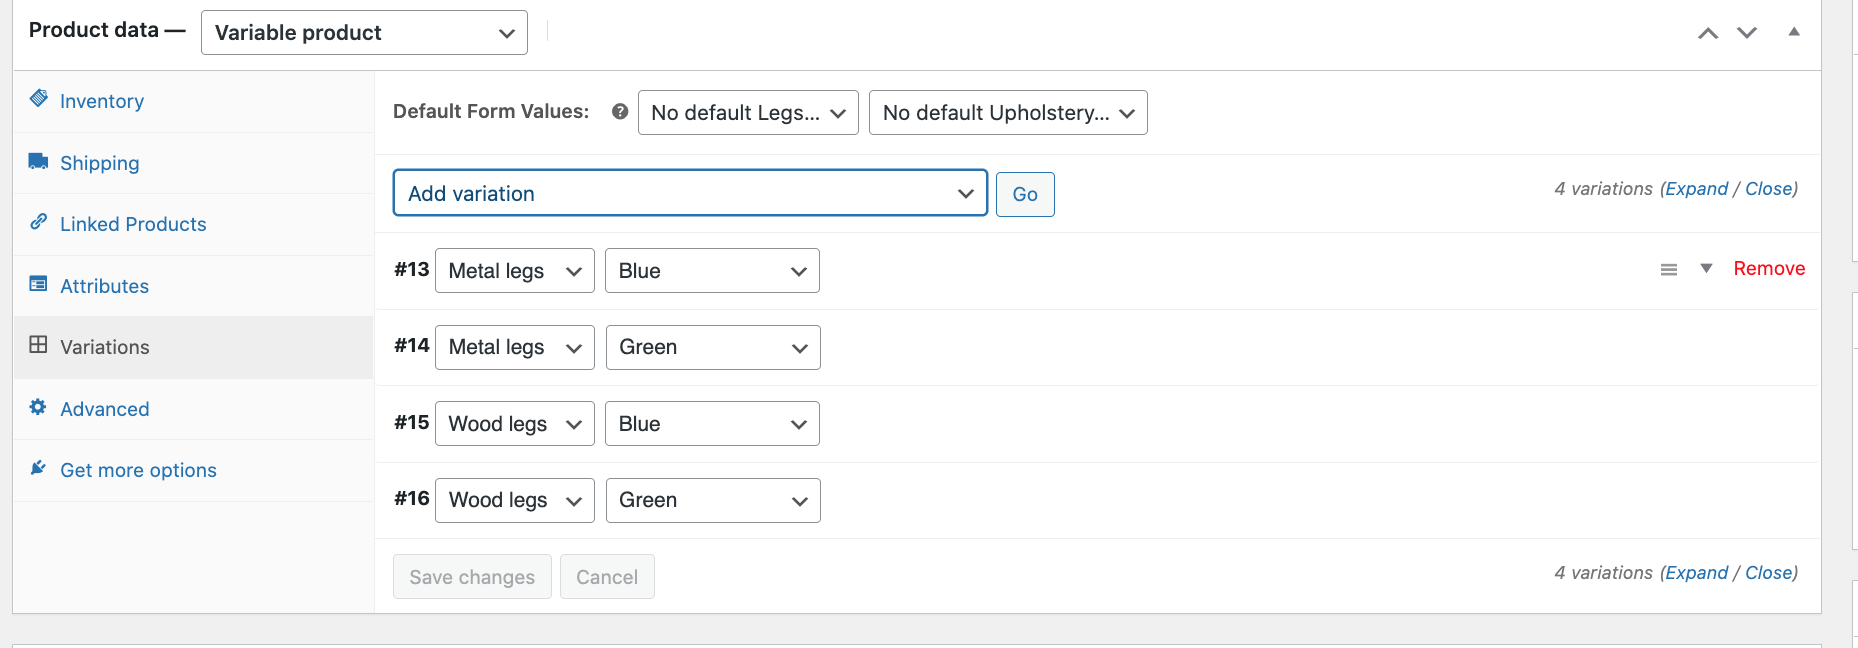The image size is (1858, 648).
Task: Click the Advanced gear icon
Action: (x=39, y=407)
